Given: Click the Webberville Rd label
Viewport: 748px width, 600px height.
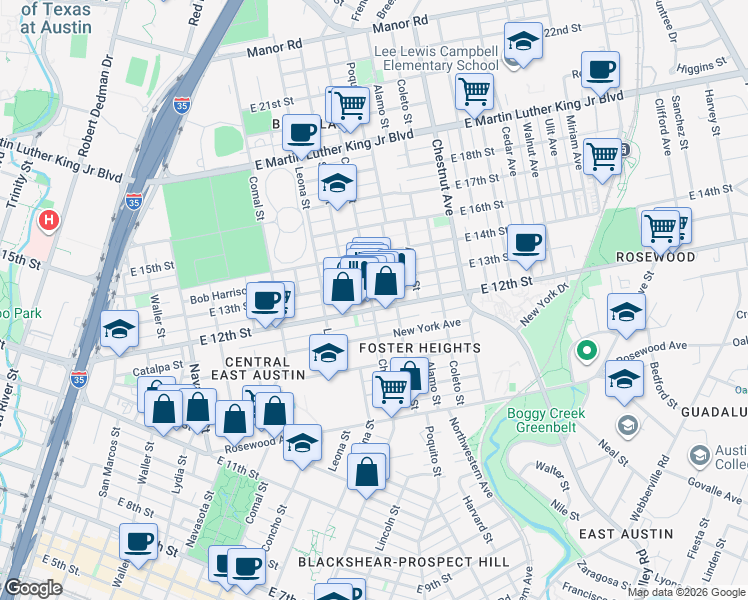Looking at the screenshot, I should [x=650, y=488].
